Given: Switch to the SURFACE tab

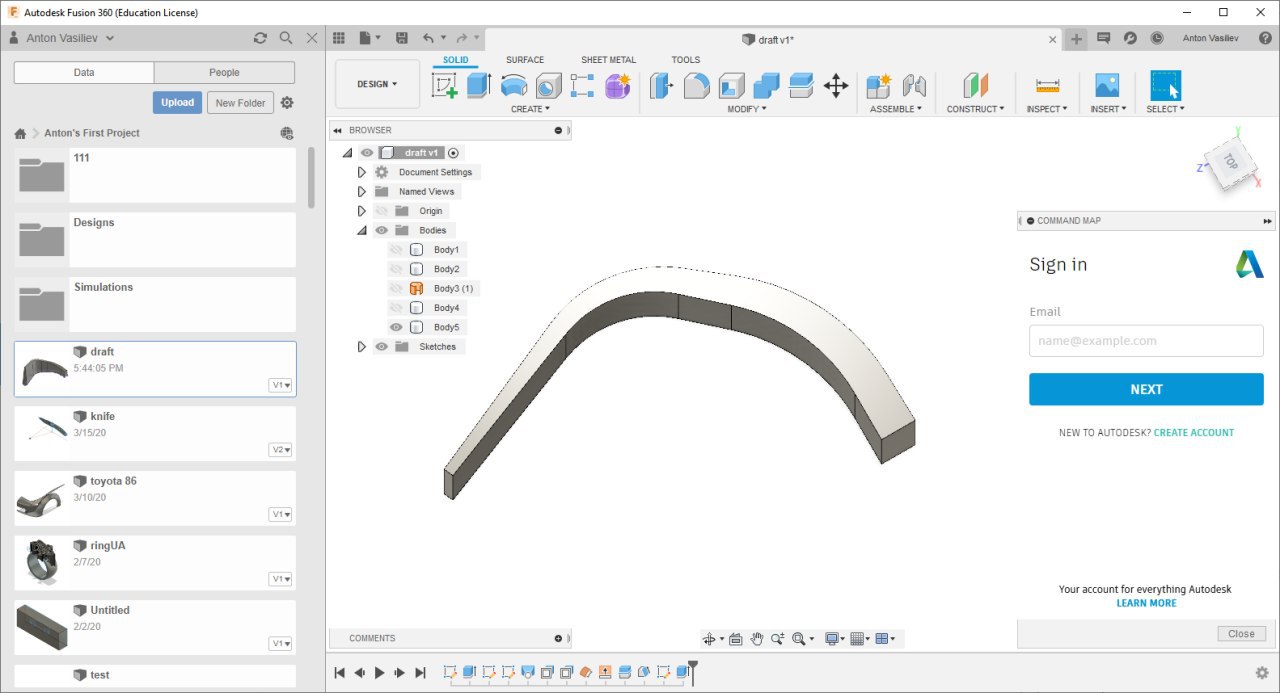Looking at the screenshot, I should point(525,60).
